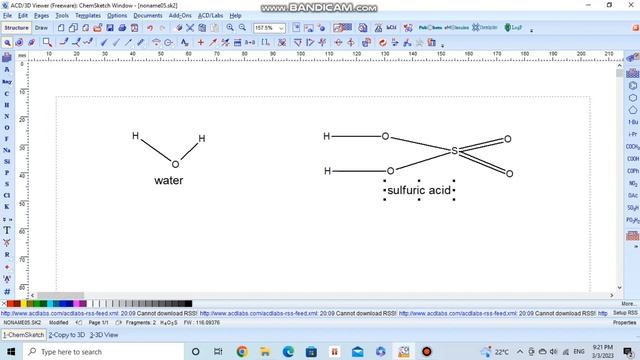Open Google Chrome from taskbar

pyautogui.click(x=242, y=351)
